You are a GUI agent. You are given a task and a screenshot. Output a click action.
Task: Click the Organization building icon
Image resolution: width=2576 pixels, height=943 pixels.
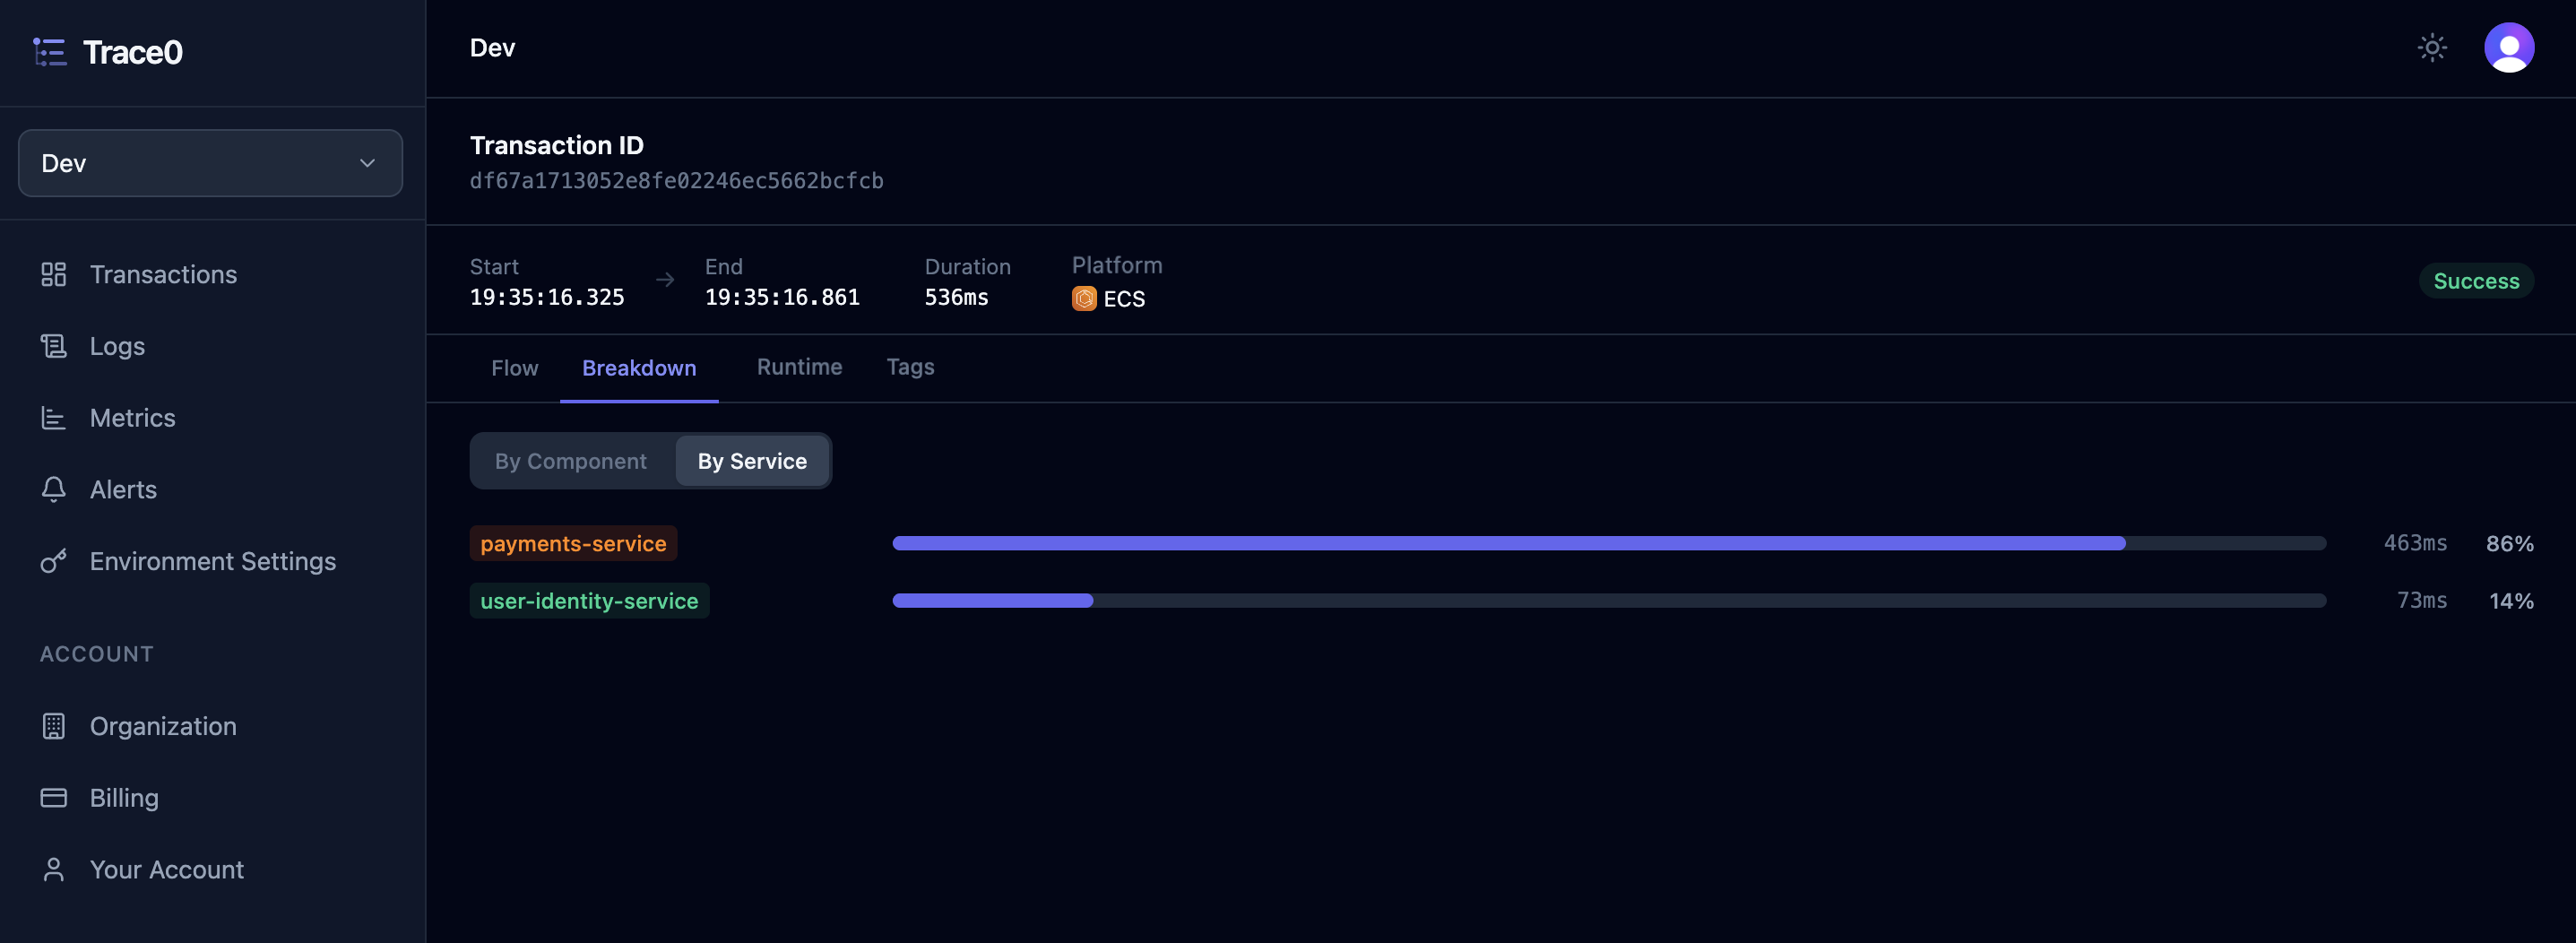(54, 726)
